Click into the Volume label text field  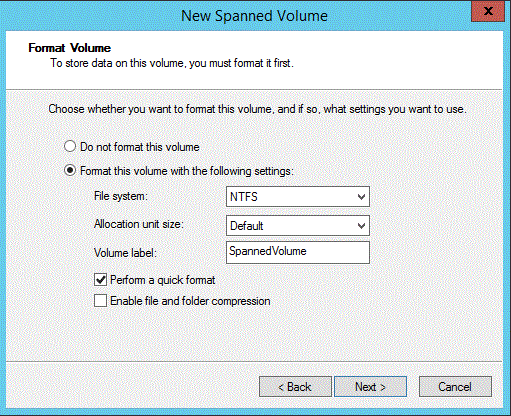(x=298, y=252)
